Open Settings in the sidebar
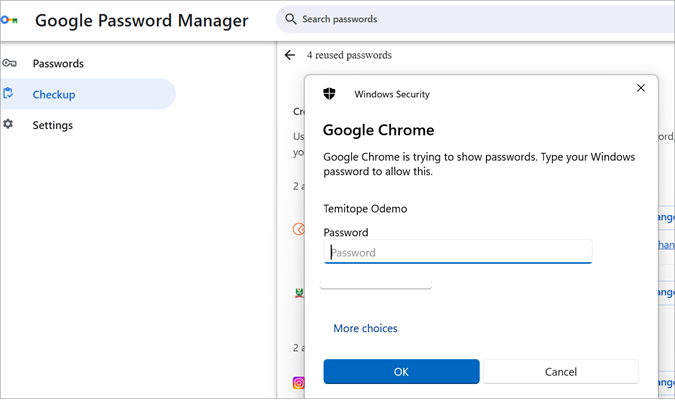675x400 pixels. click(x=53, y=125)
